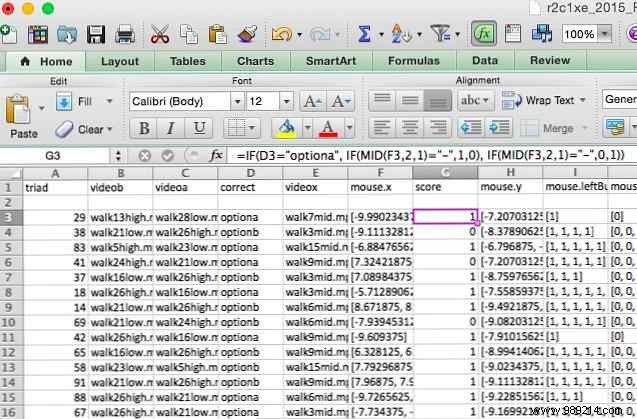The image size is (637, 419).
Task: Click the Show Toolbox icon
Action: tap(513, 33)
